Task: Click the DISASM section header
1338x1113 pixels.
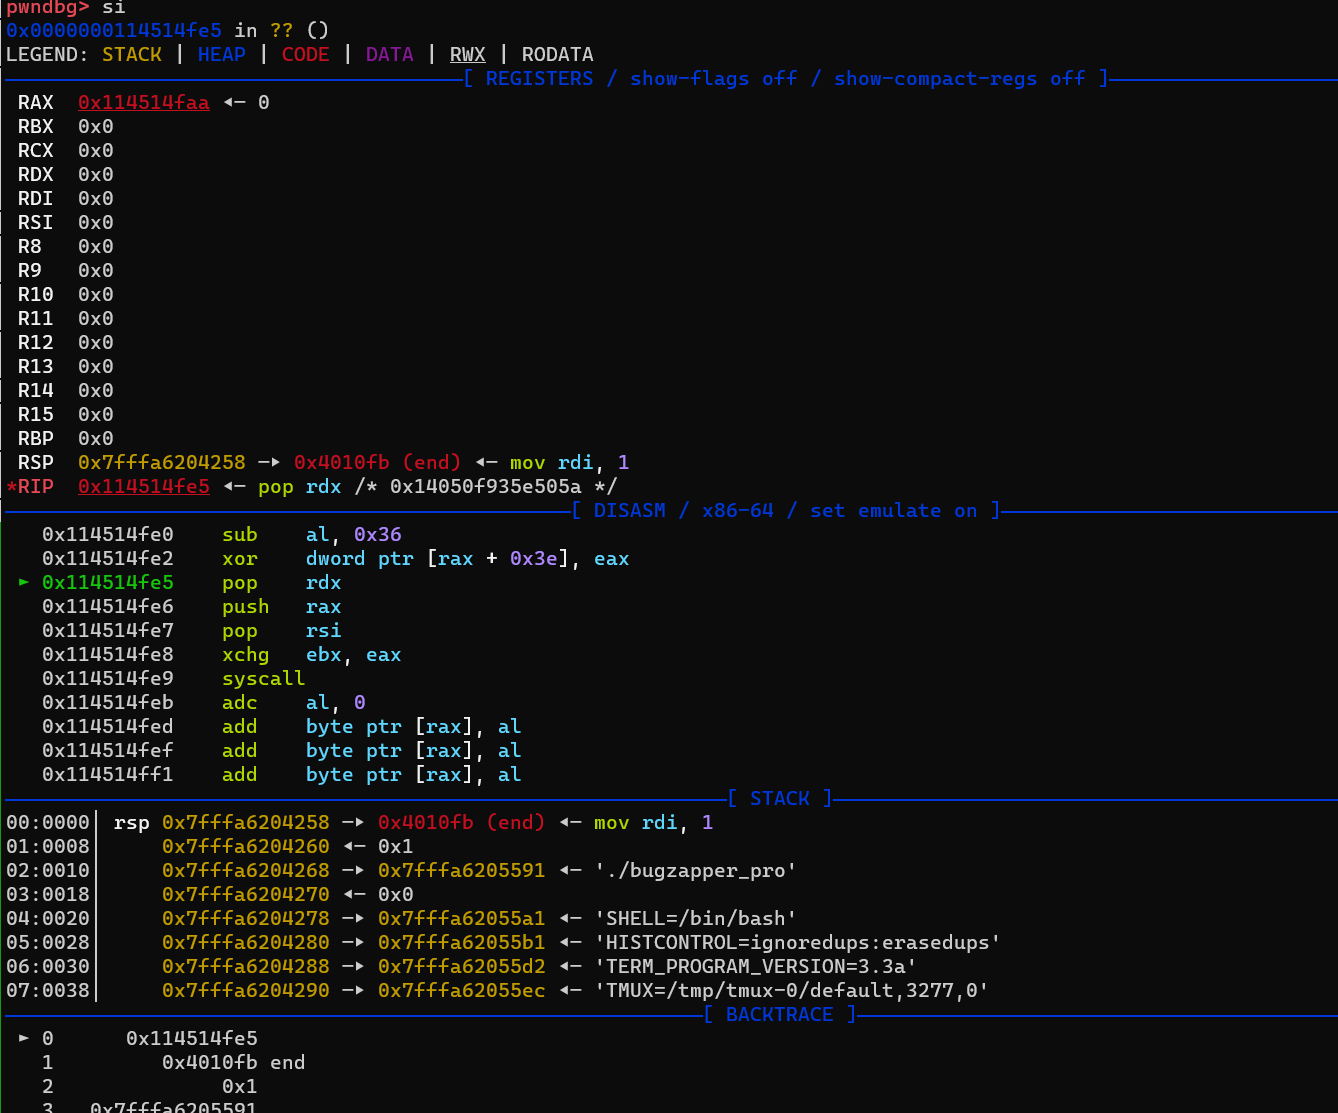Action: [x=786, y=511]
